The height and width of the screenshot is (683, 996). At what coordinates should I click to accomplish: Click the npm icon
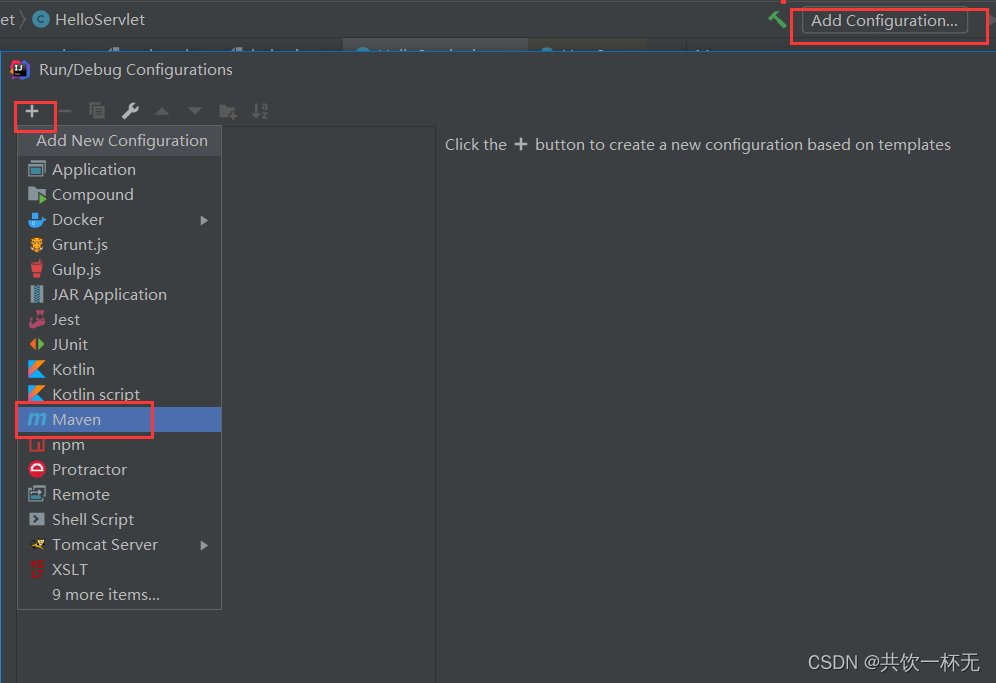coord(37,445)
